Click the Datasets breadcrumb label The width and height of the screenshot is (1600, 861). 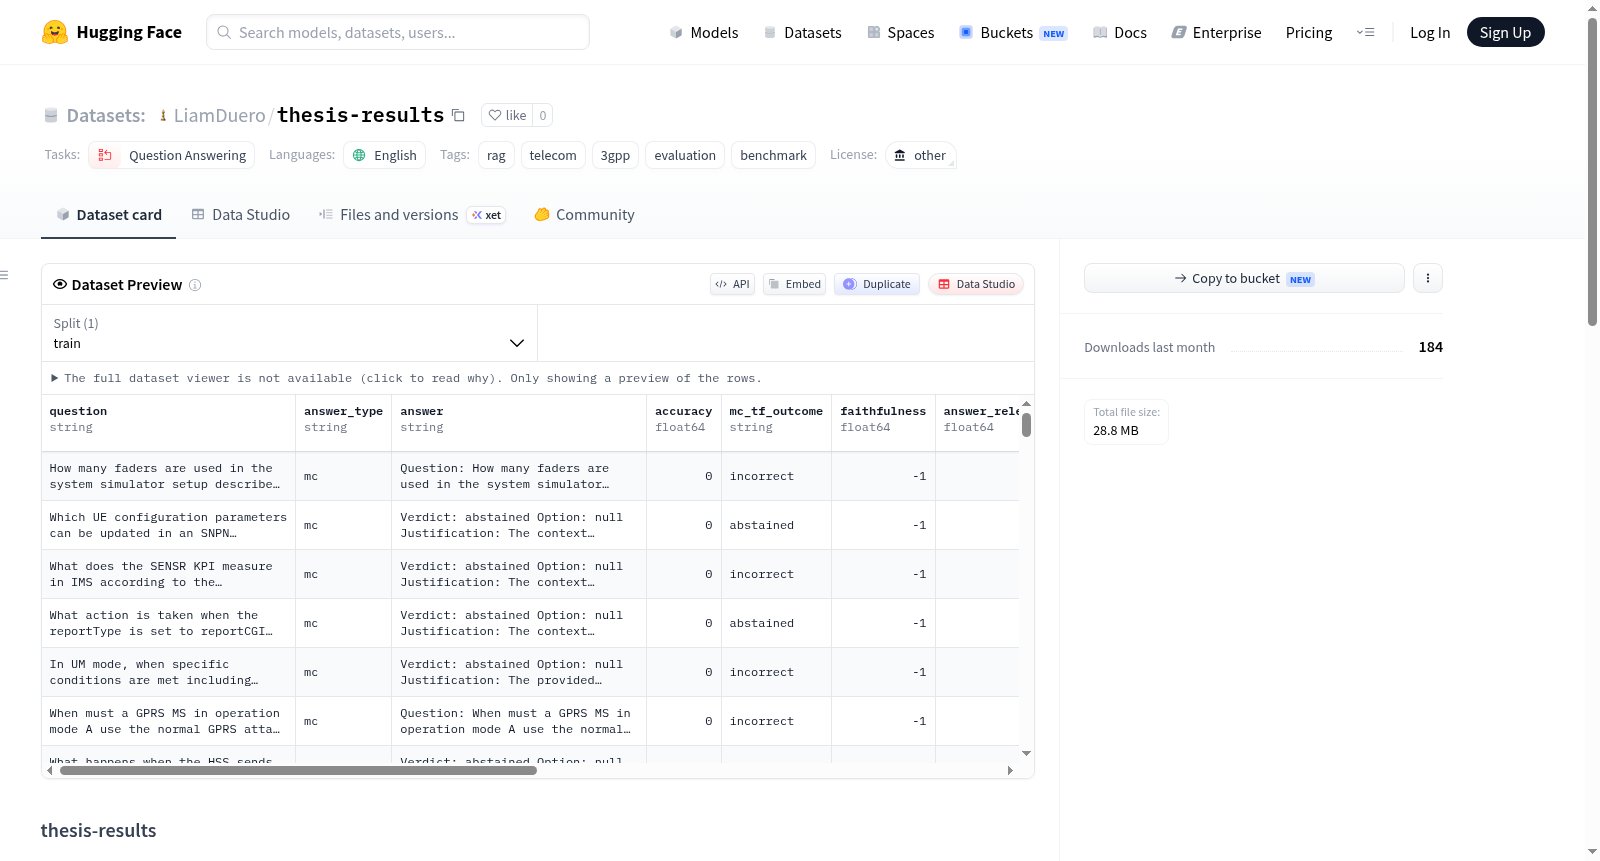106,115
